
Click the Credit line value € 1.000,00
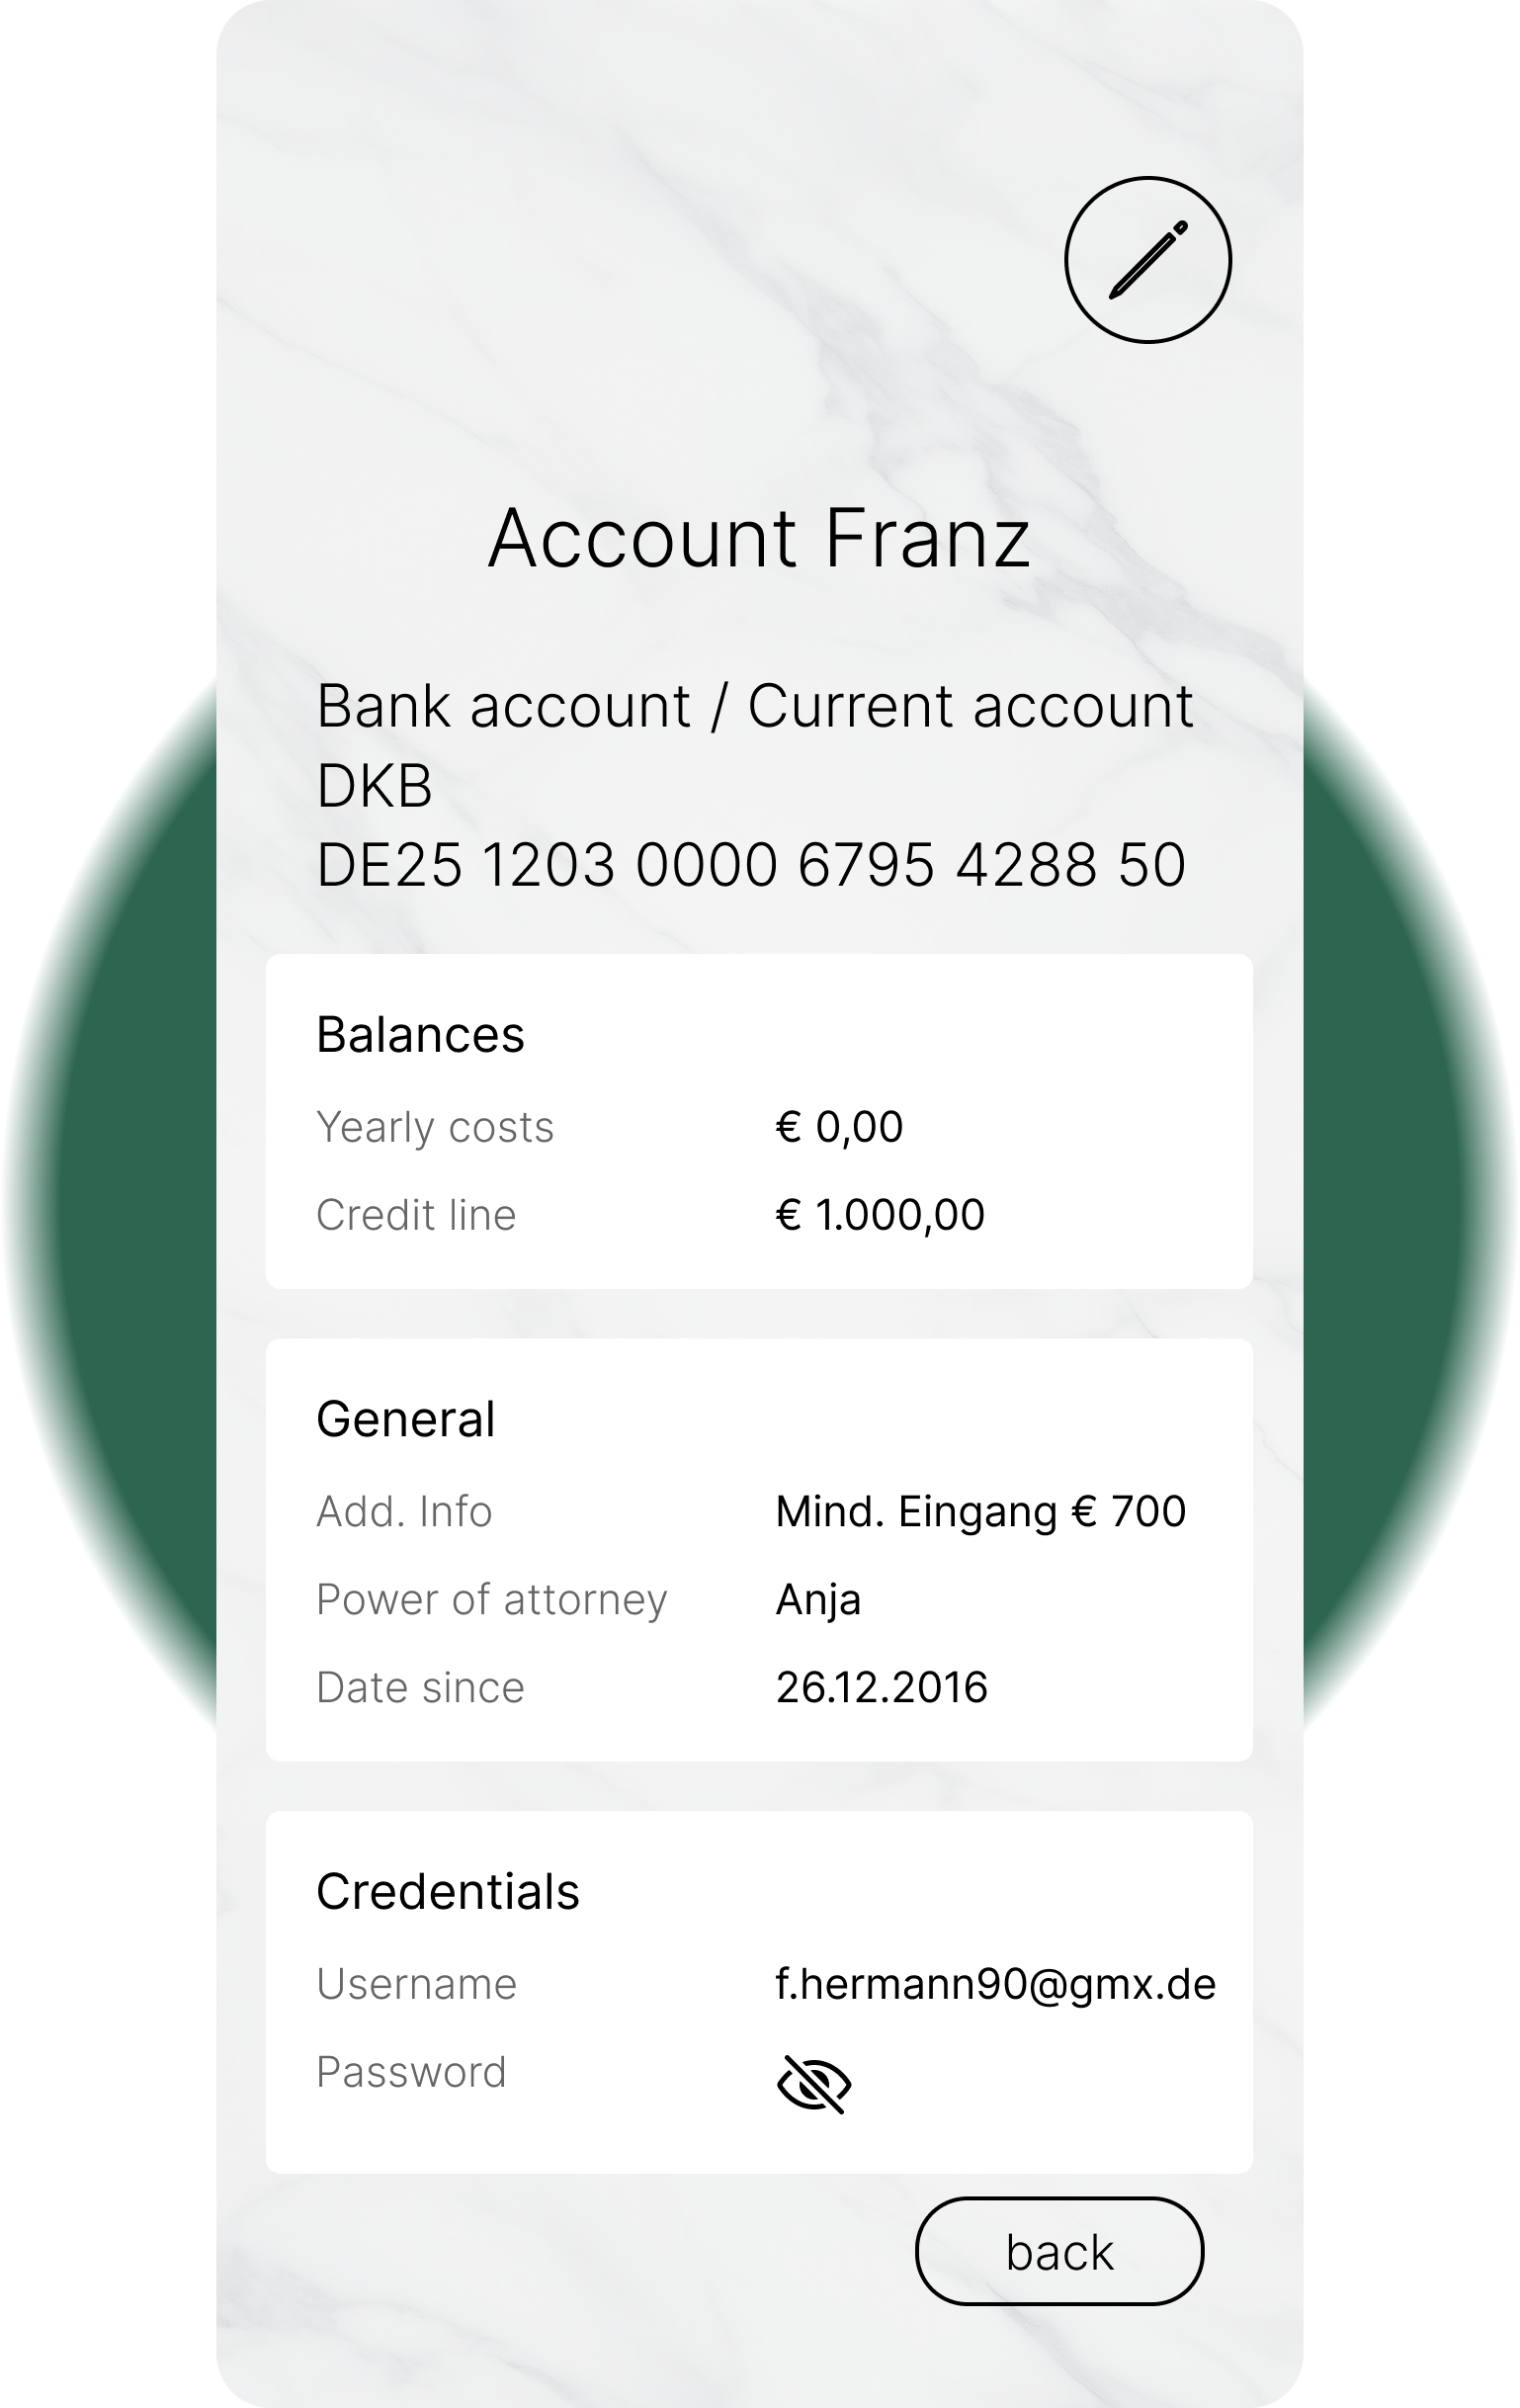[x=880, y=1215]
